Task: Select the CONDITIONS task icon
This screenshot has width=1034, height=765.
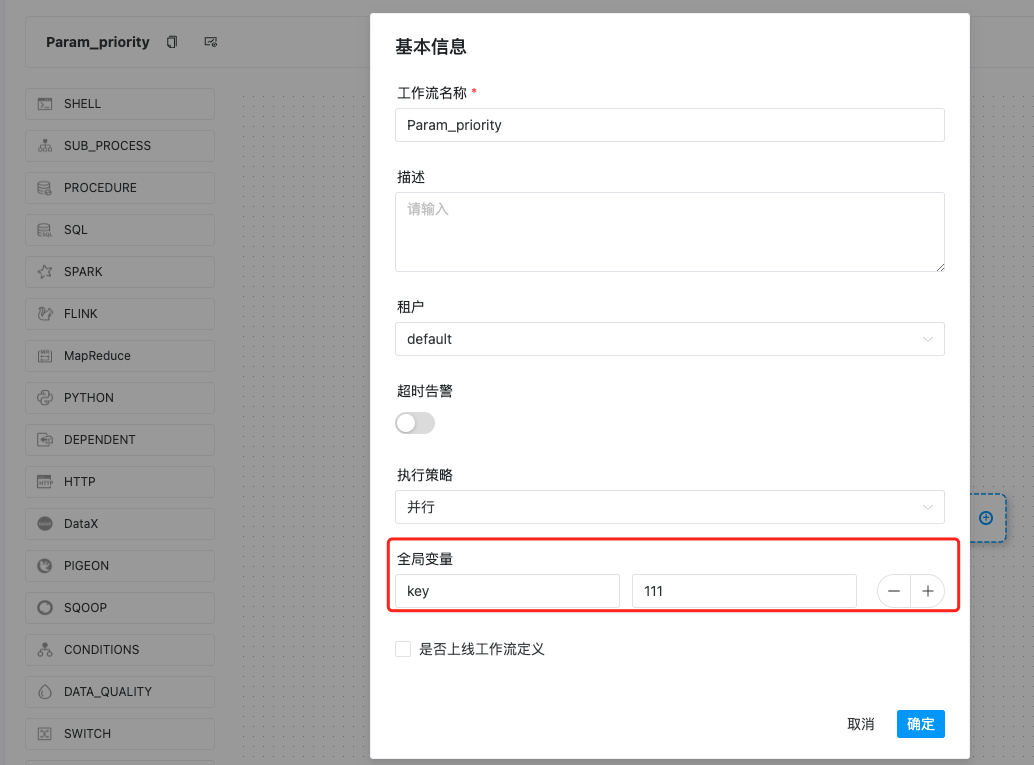Action: click(x=45, y=650)
